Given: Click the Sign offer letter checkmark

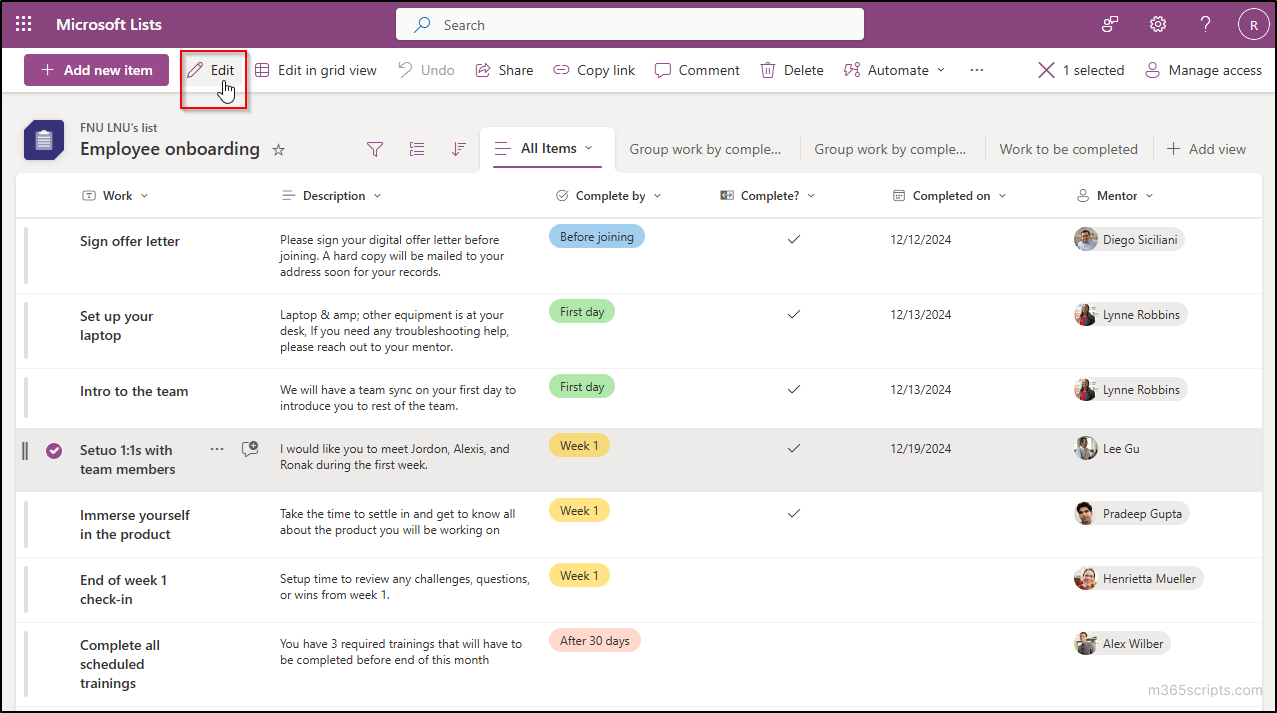Looking at the screenshot, I should (794, 239).
